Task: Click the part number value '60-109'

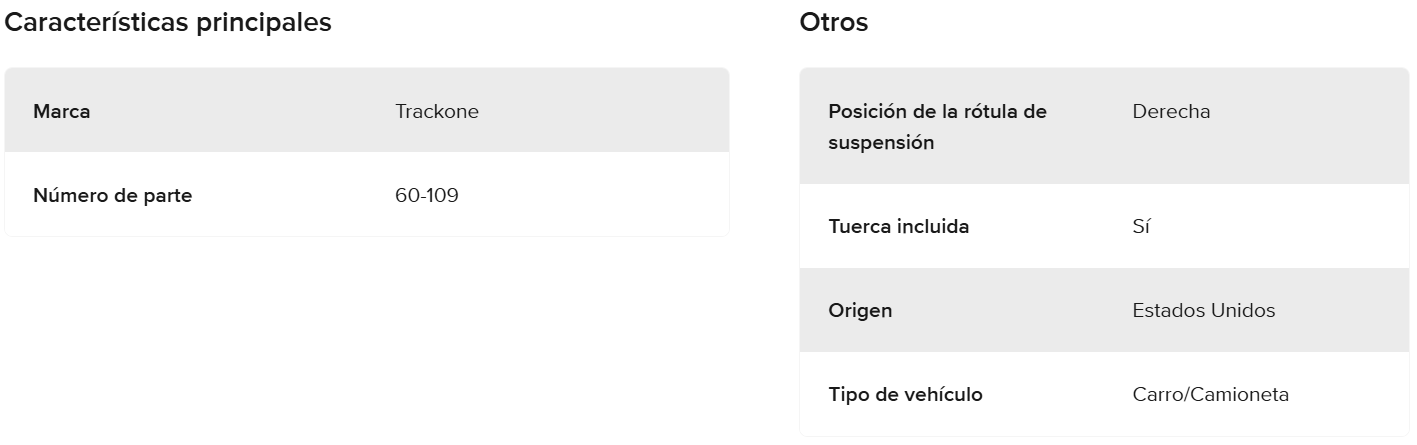Action: 427,196
